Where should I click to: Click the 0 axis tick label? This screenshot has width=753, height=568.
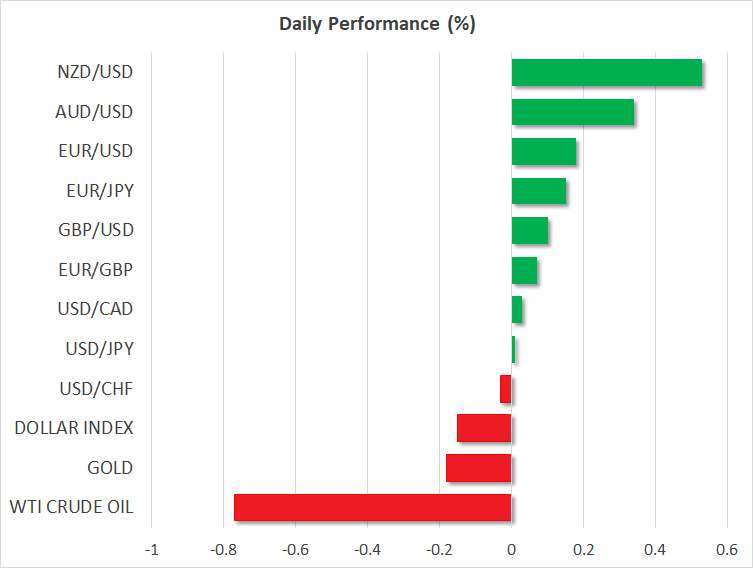[x=511, y=549]
